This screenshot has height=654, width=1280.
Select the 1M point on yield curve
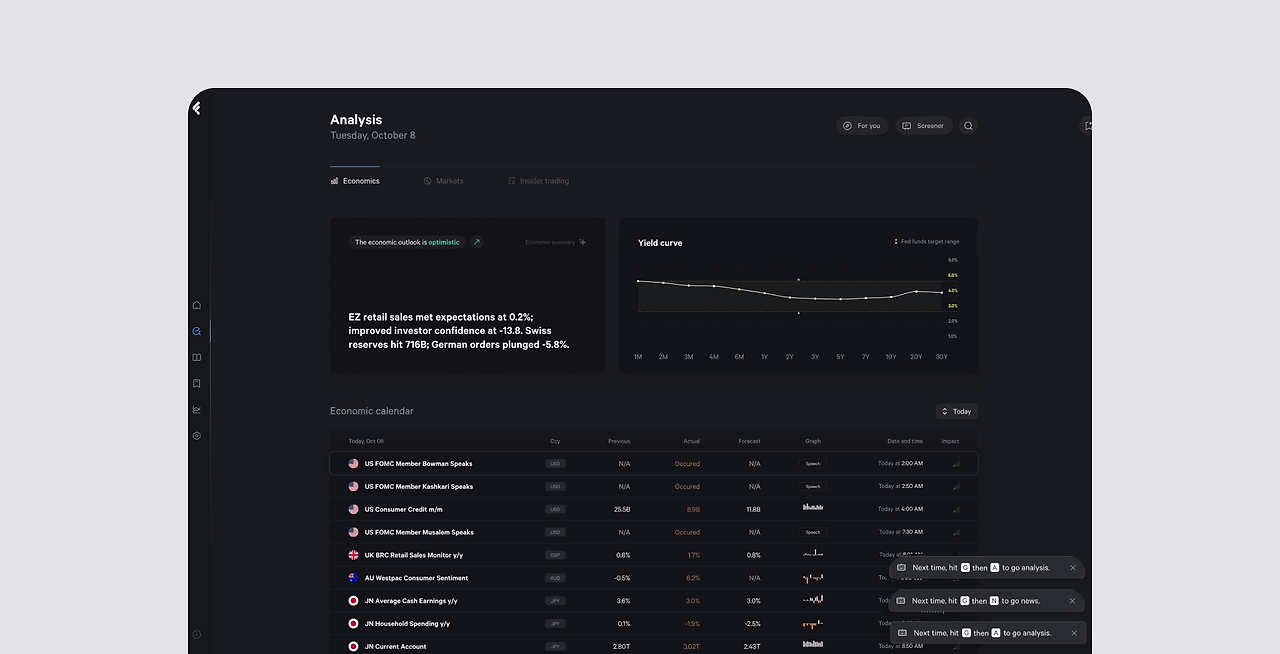[x=638, y=281]
